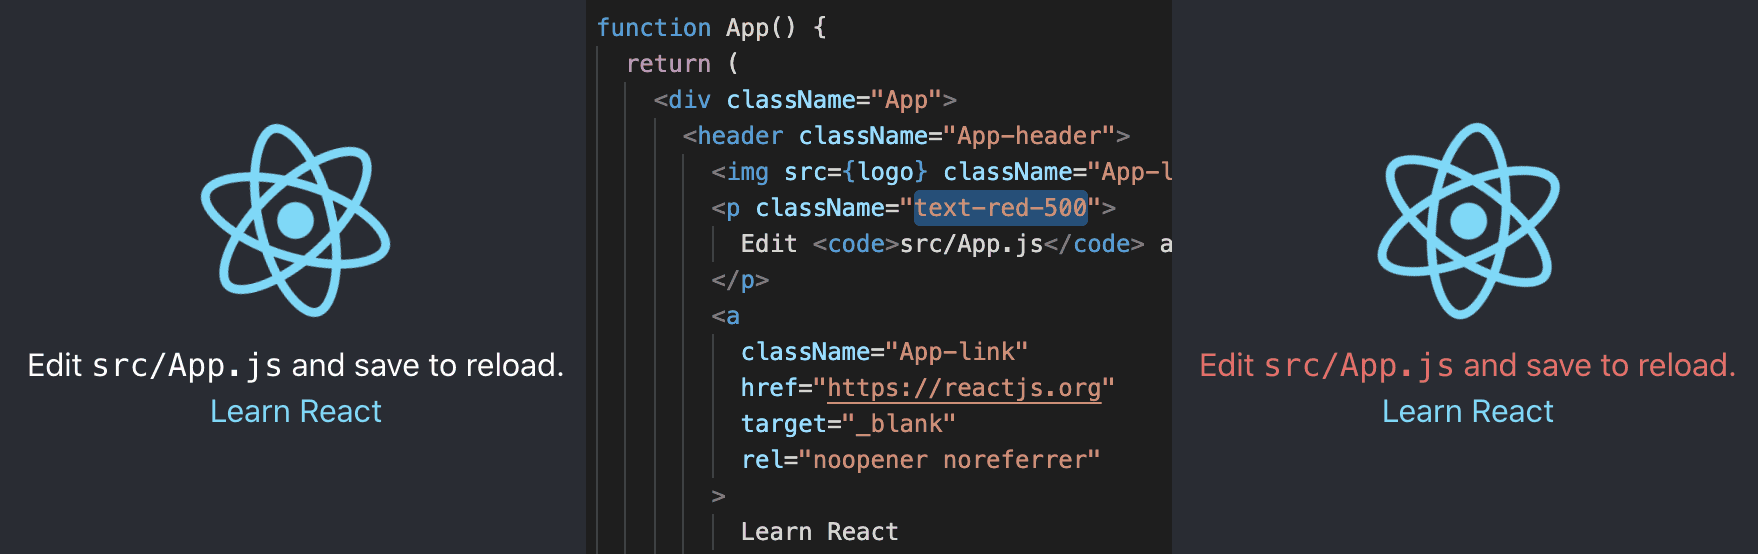This screenshot has height=554, width=1758.
Task: Open the Learn React link in right preview
Action: click(1468, 411)
